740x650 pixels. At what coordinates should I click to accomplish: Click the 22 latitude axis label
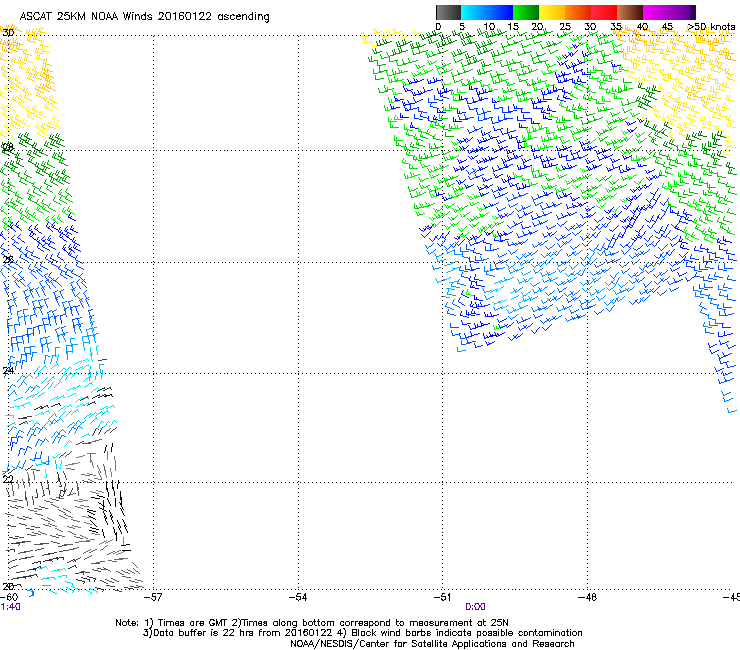[x=8, y=479]
